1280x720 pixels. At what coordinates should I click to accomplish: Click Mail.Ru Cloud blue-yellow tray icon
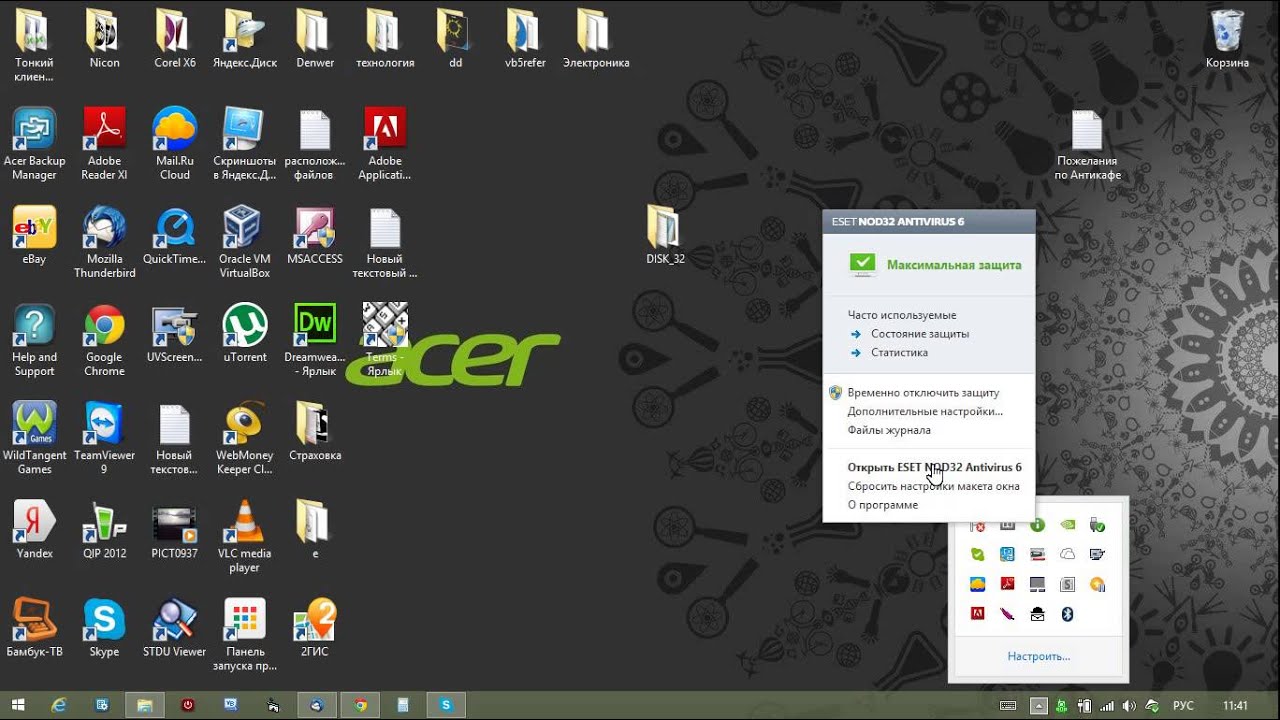tap(977, 584)
